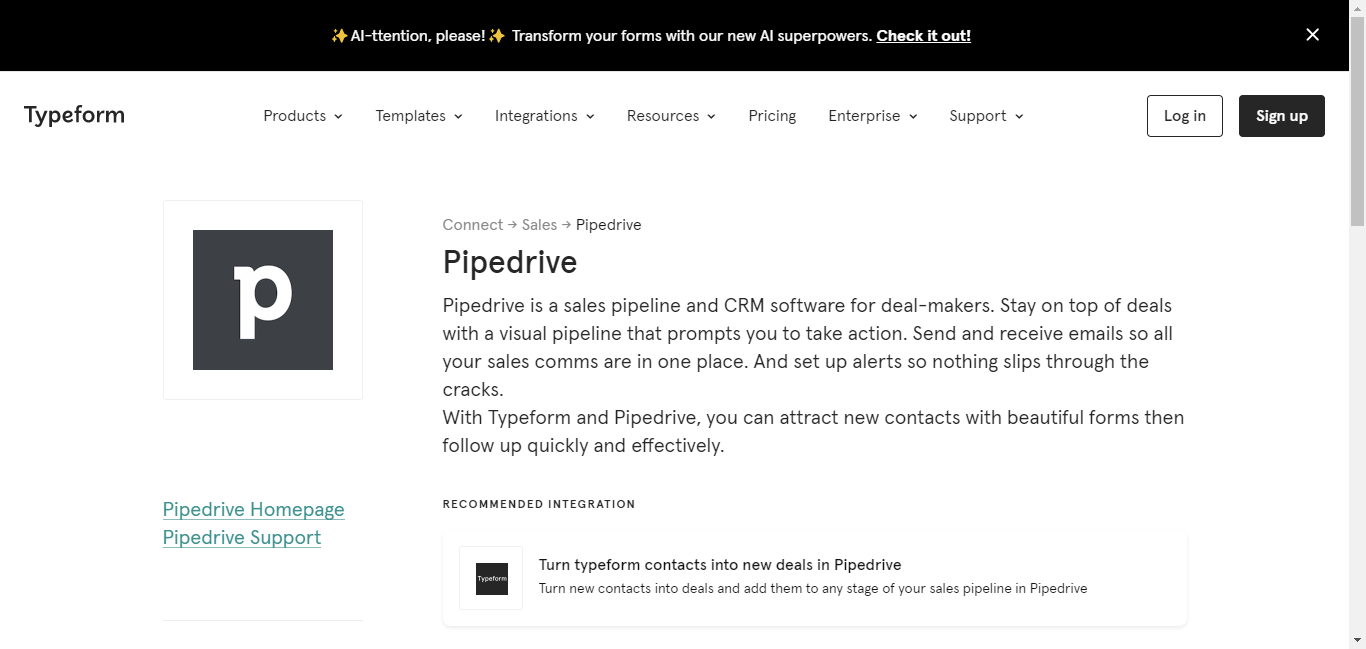The image size is (1366, 649).
Task: Open the Pipedrive Homepage link
Action: coord(253,509)
